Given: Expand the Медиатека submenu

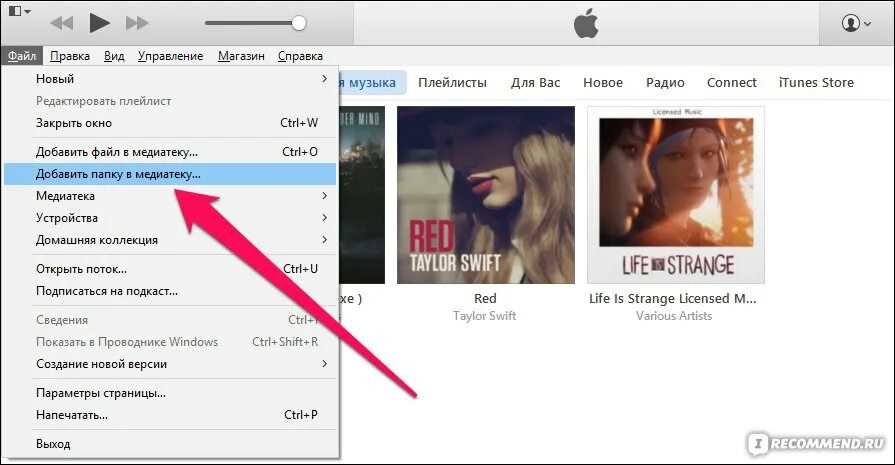Looking at the screenshot, I should (170, 196).
